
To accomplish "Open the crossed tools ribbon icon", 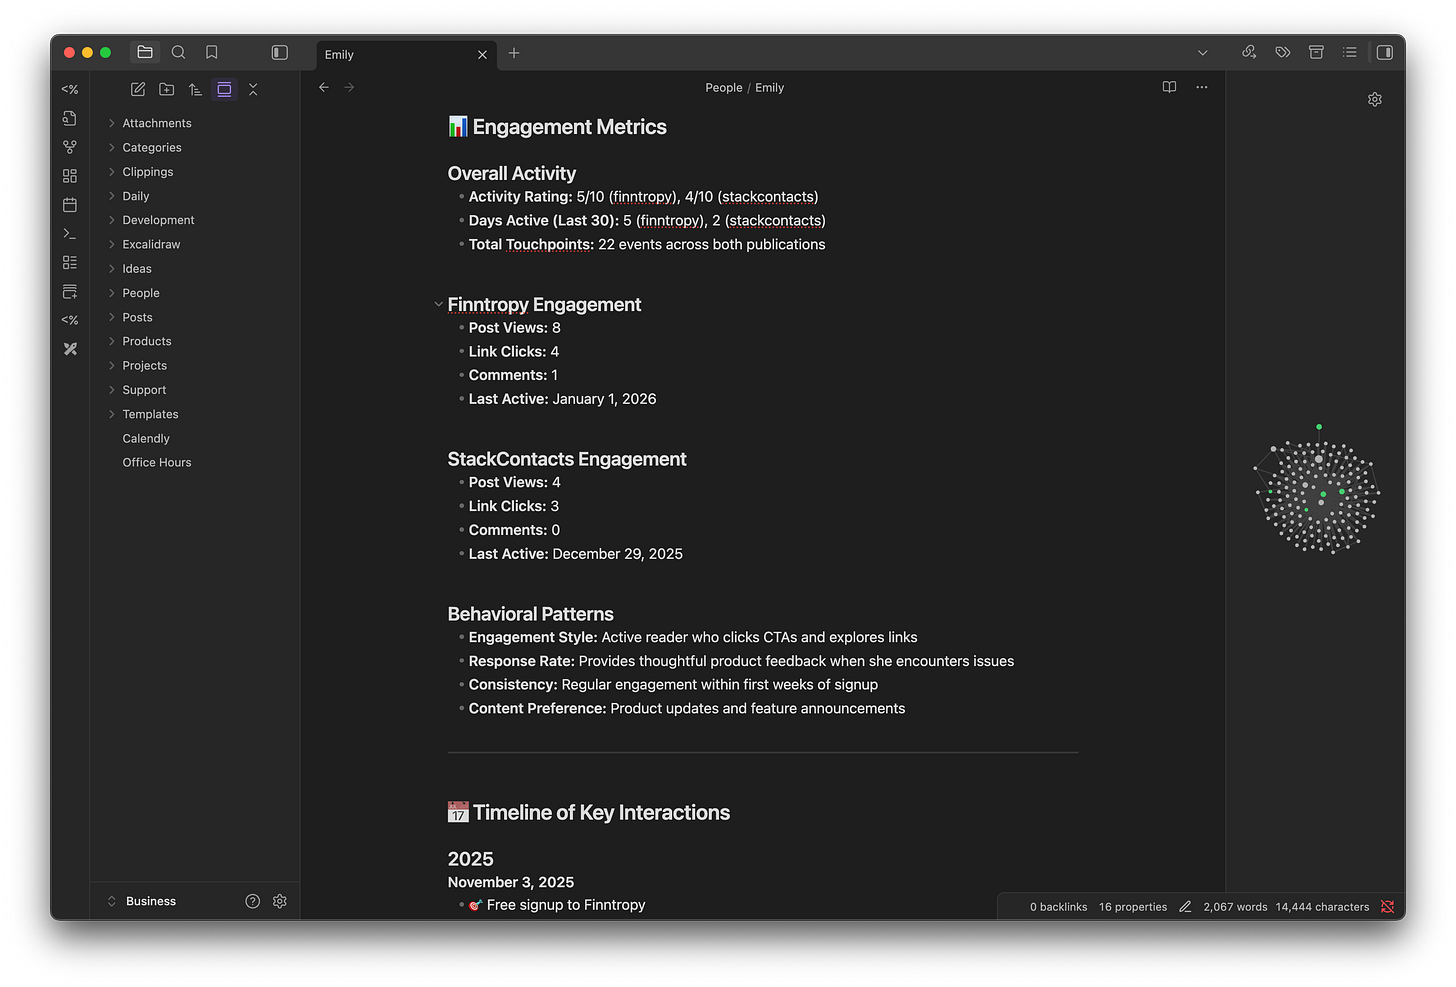I will coord(70,349).
